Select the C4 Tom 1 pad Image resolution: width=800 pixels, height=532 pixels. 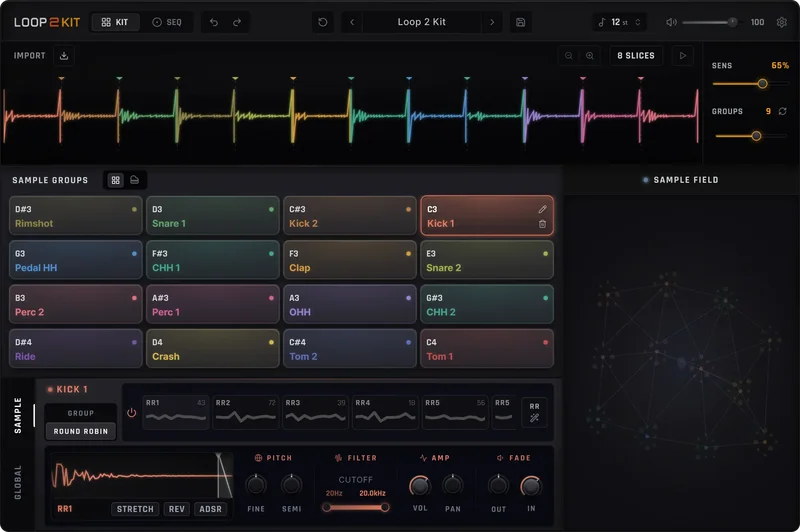point(487,349)
